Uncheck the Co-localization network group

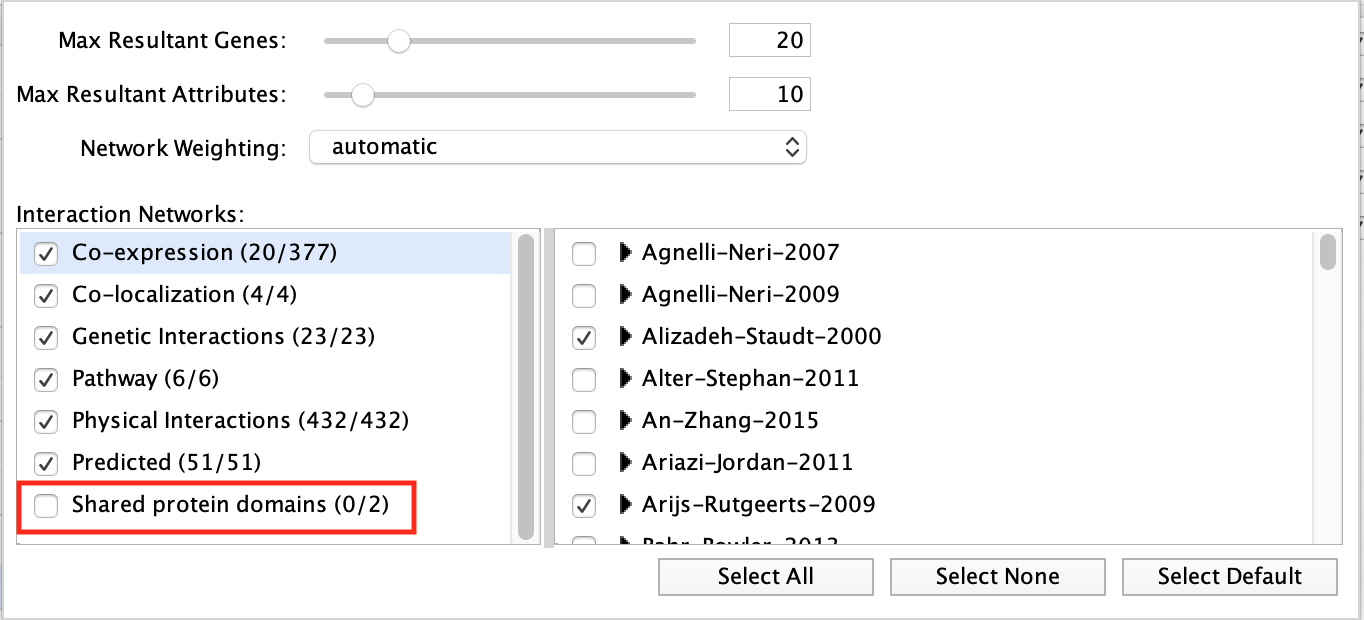click(x=46, y=296)
